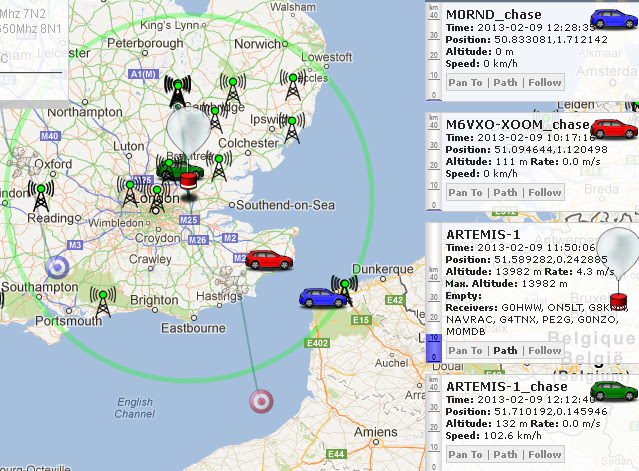Screen dimensions: 639x471
Task: Click the receiver tower near Portsmouth
Action: [x=103, y=302]
